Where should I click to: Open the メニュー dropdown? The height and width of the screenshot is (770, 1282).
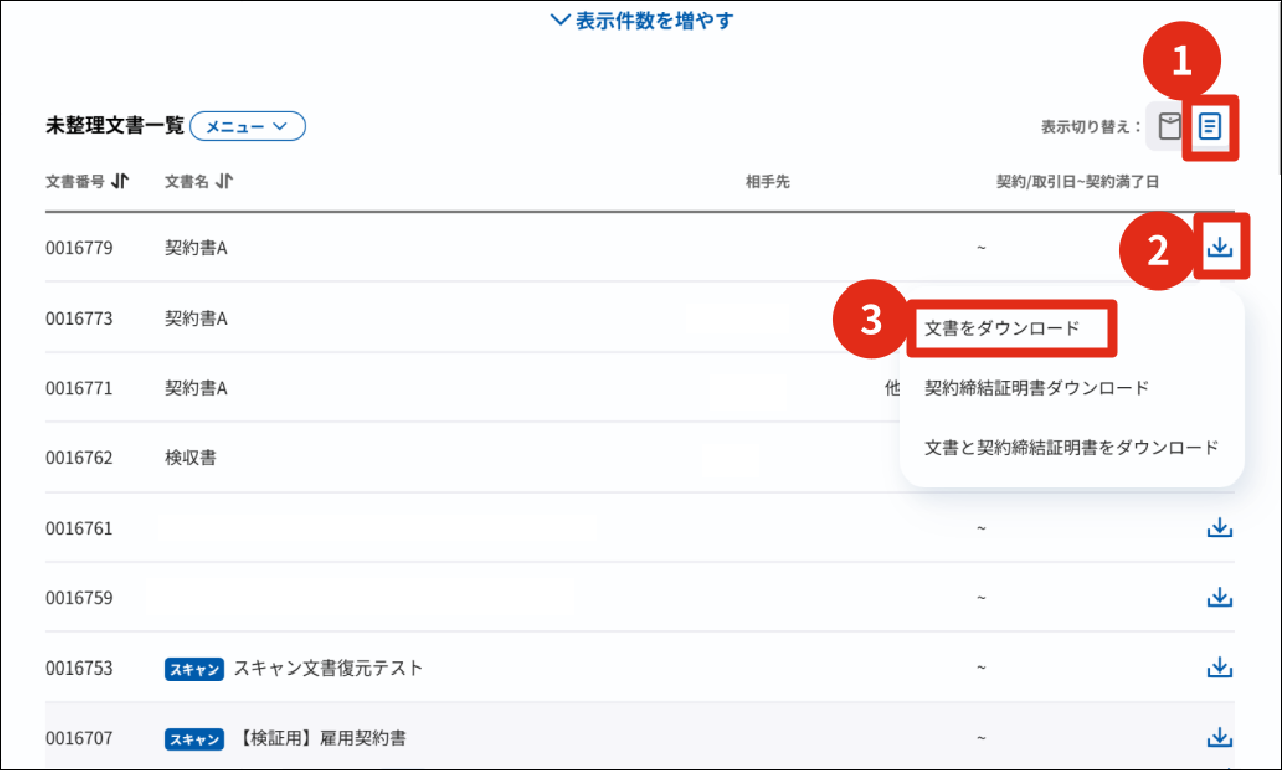(246, 126)
